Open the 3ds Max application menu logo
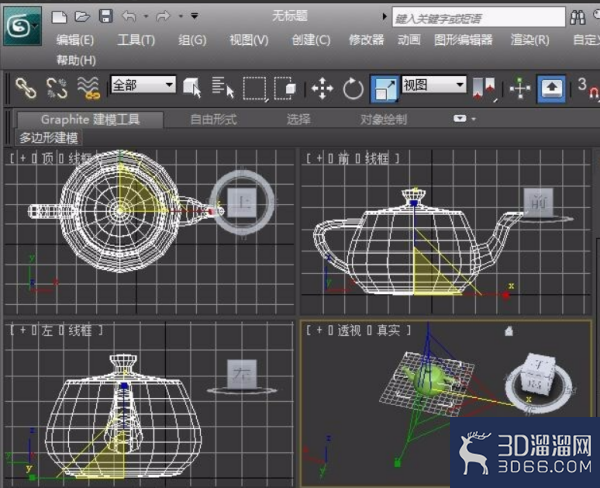The image size is (600, 488). click(x=22, y=26)
